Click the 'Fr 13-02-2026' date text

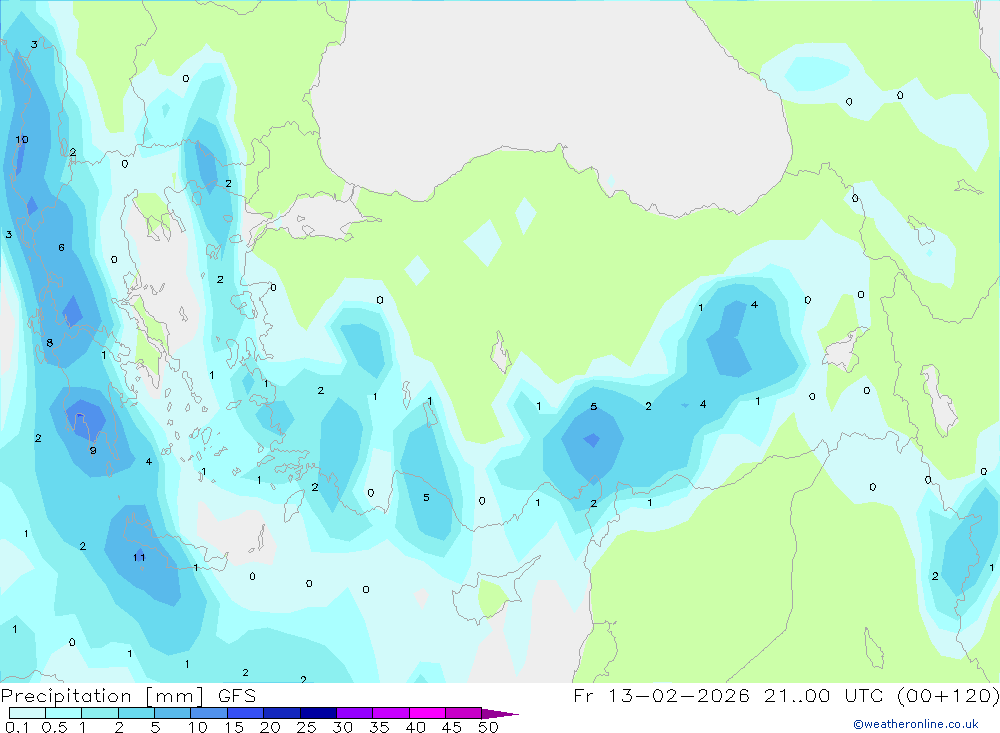click(x=662, y=695)
